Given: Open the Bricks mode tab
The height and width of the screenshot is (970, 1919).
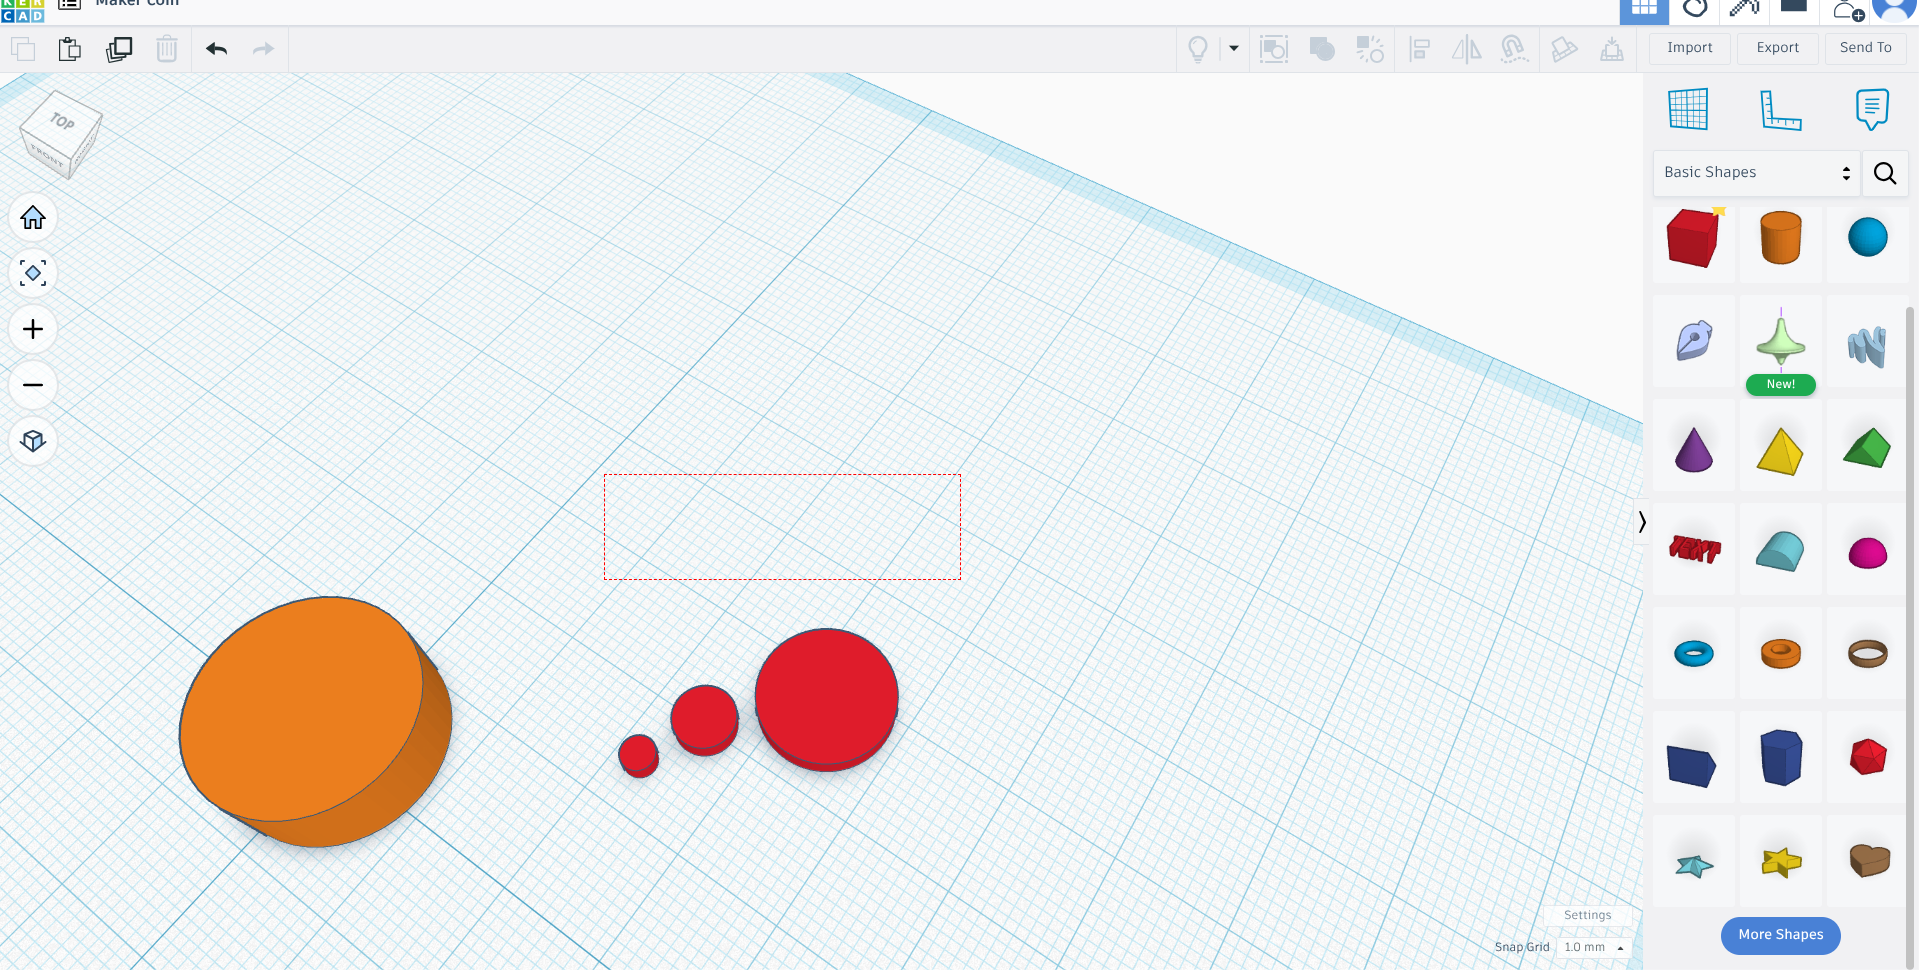Looking at the screenshot, I should pyautogui.click(x=1794, y=7).
